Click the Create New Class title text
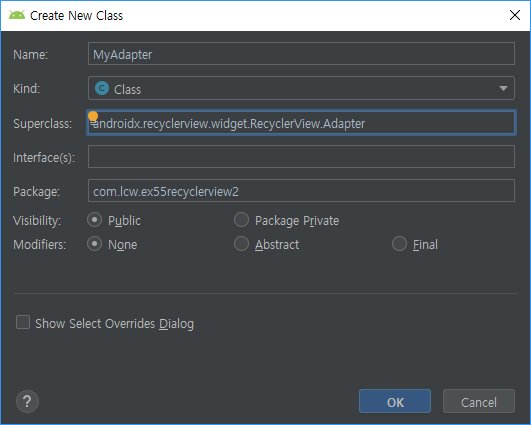This screenshot has height=425, width=531. 77,16
